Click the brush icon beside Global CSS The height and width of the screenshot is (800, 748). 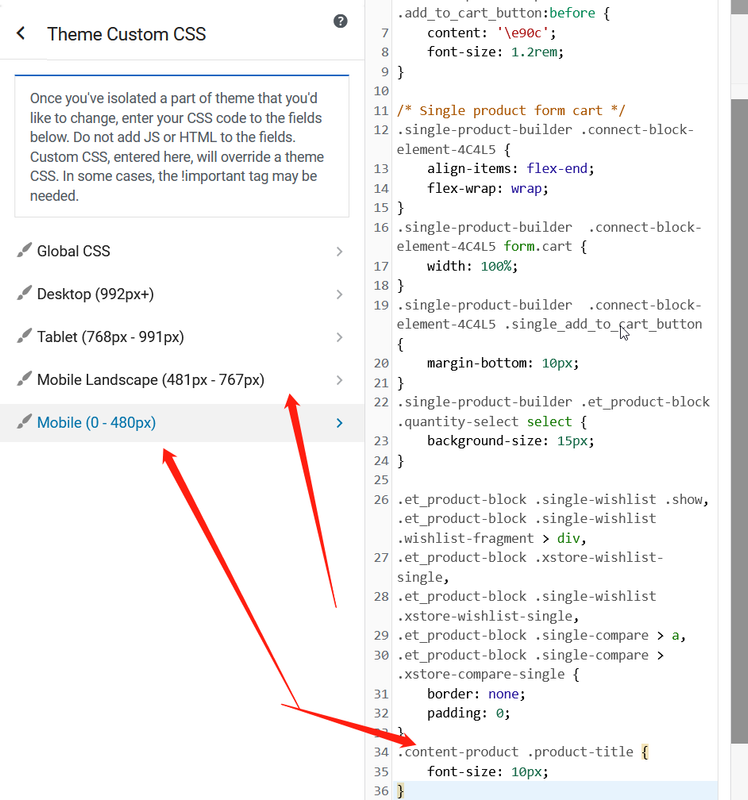click(24, 250)
